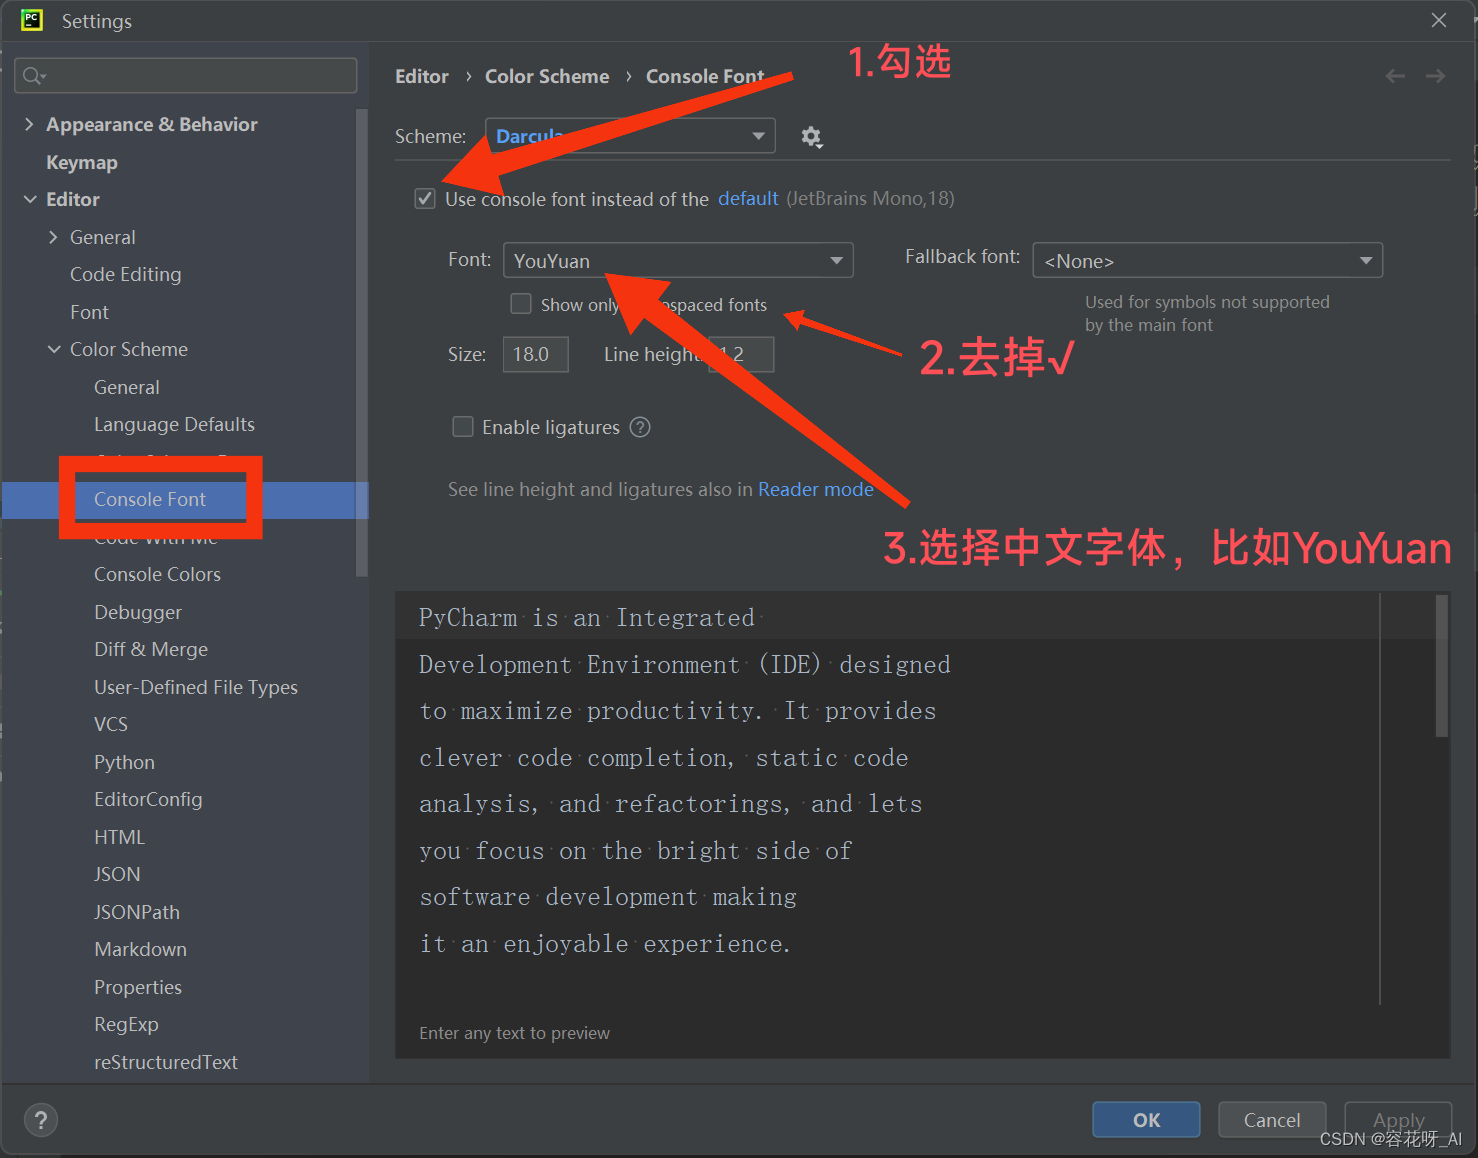The image size is (1478, 1158).
Task: Collapse the Color Scheme node
Action: point(53,349)
